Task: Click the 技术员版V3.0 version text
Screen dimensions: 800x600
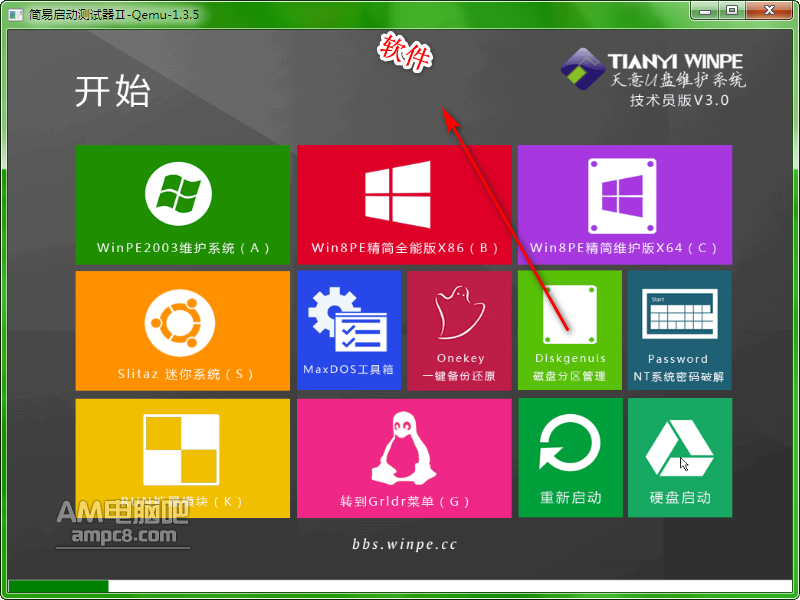Action: pyautogui.click(x=680, y=100)
